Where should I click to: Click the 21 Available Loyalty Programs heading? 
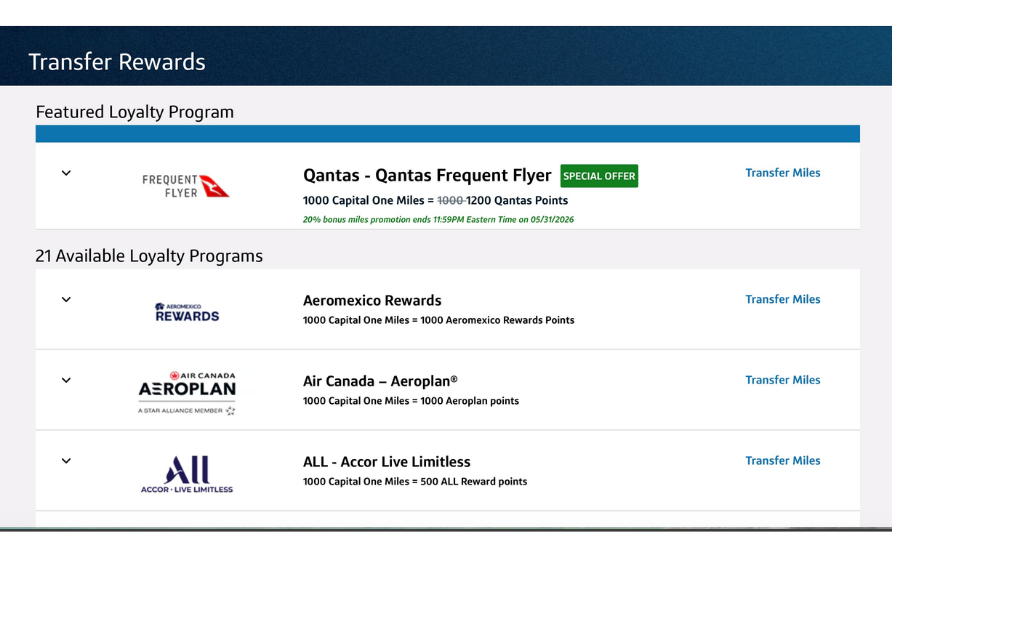[x=149, y=256]
